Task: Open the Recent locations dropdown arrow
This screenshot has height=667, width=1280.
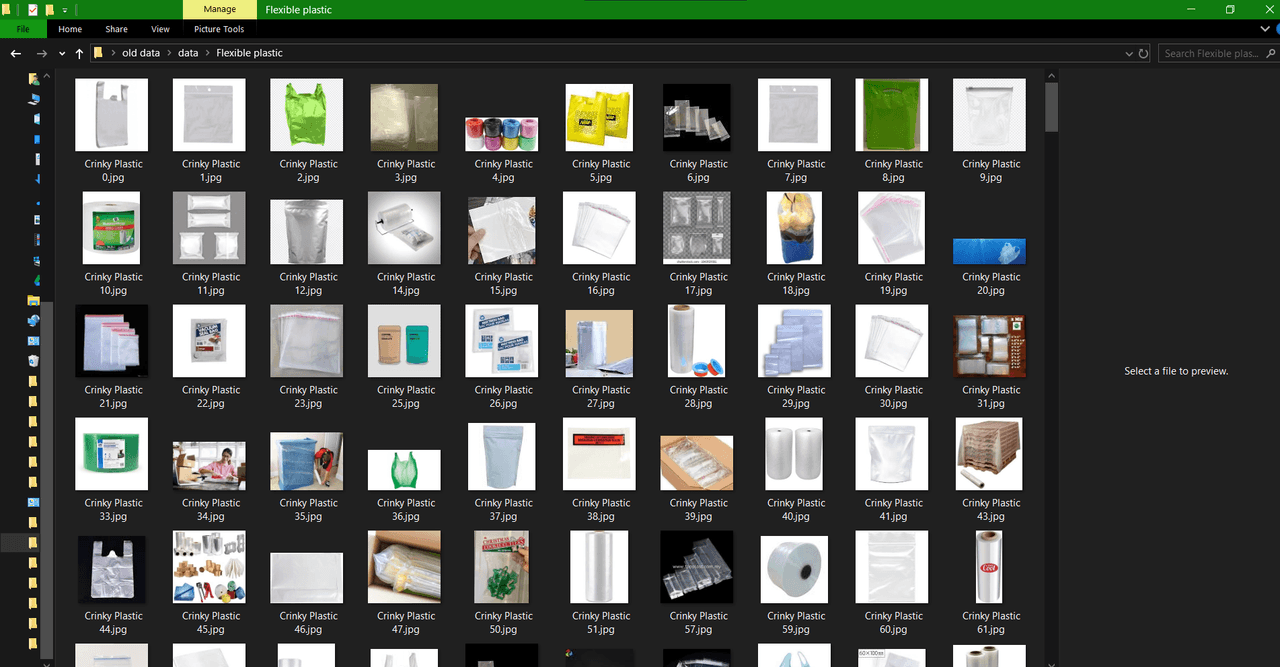Action: [x=62, y=53]
